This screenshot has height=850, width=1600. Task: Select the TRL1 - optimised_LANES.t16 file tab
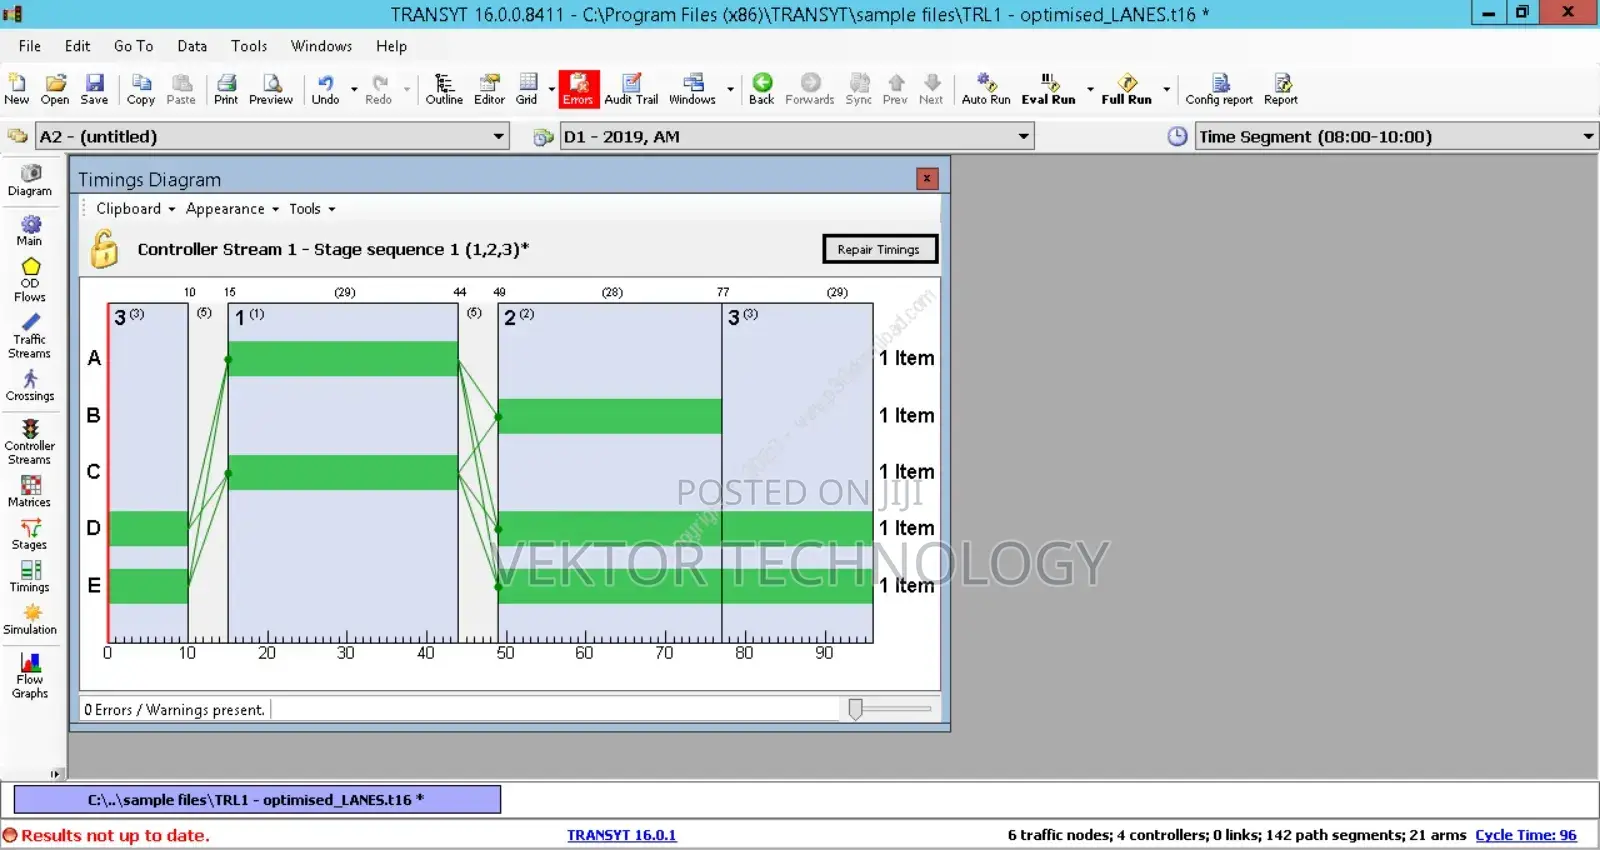point(257,800)
